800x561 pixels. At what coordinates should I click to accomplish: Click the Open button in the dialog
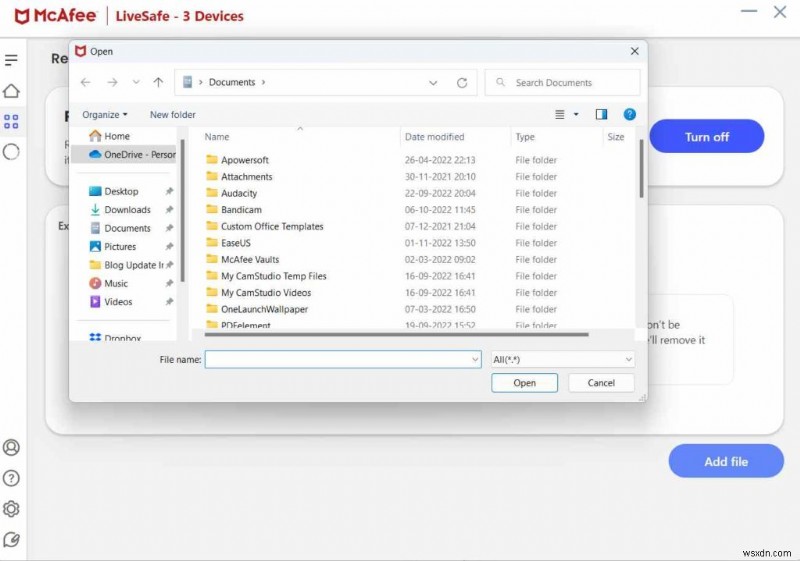(524, 382)
